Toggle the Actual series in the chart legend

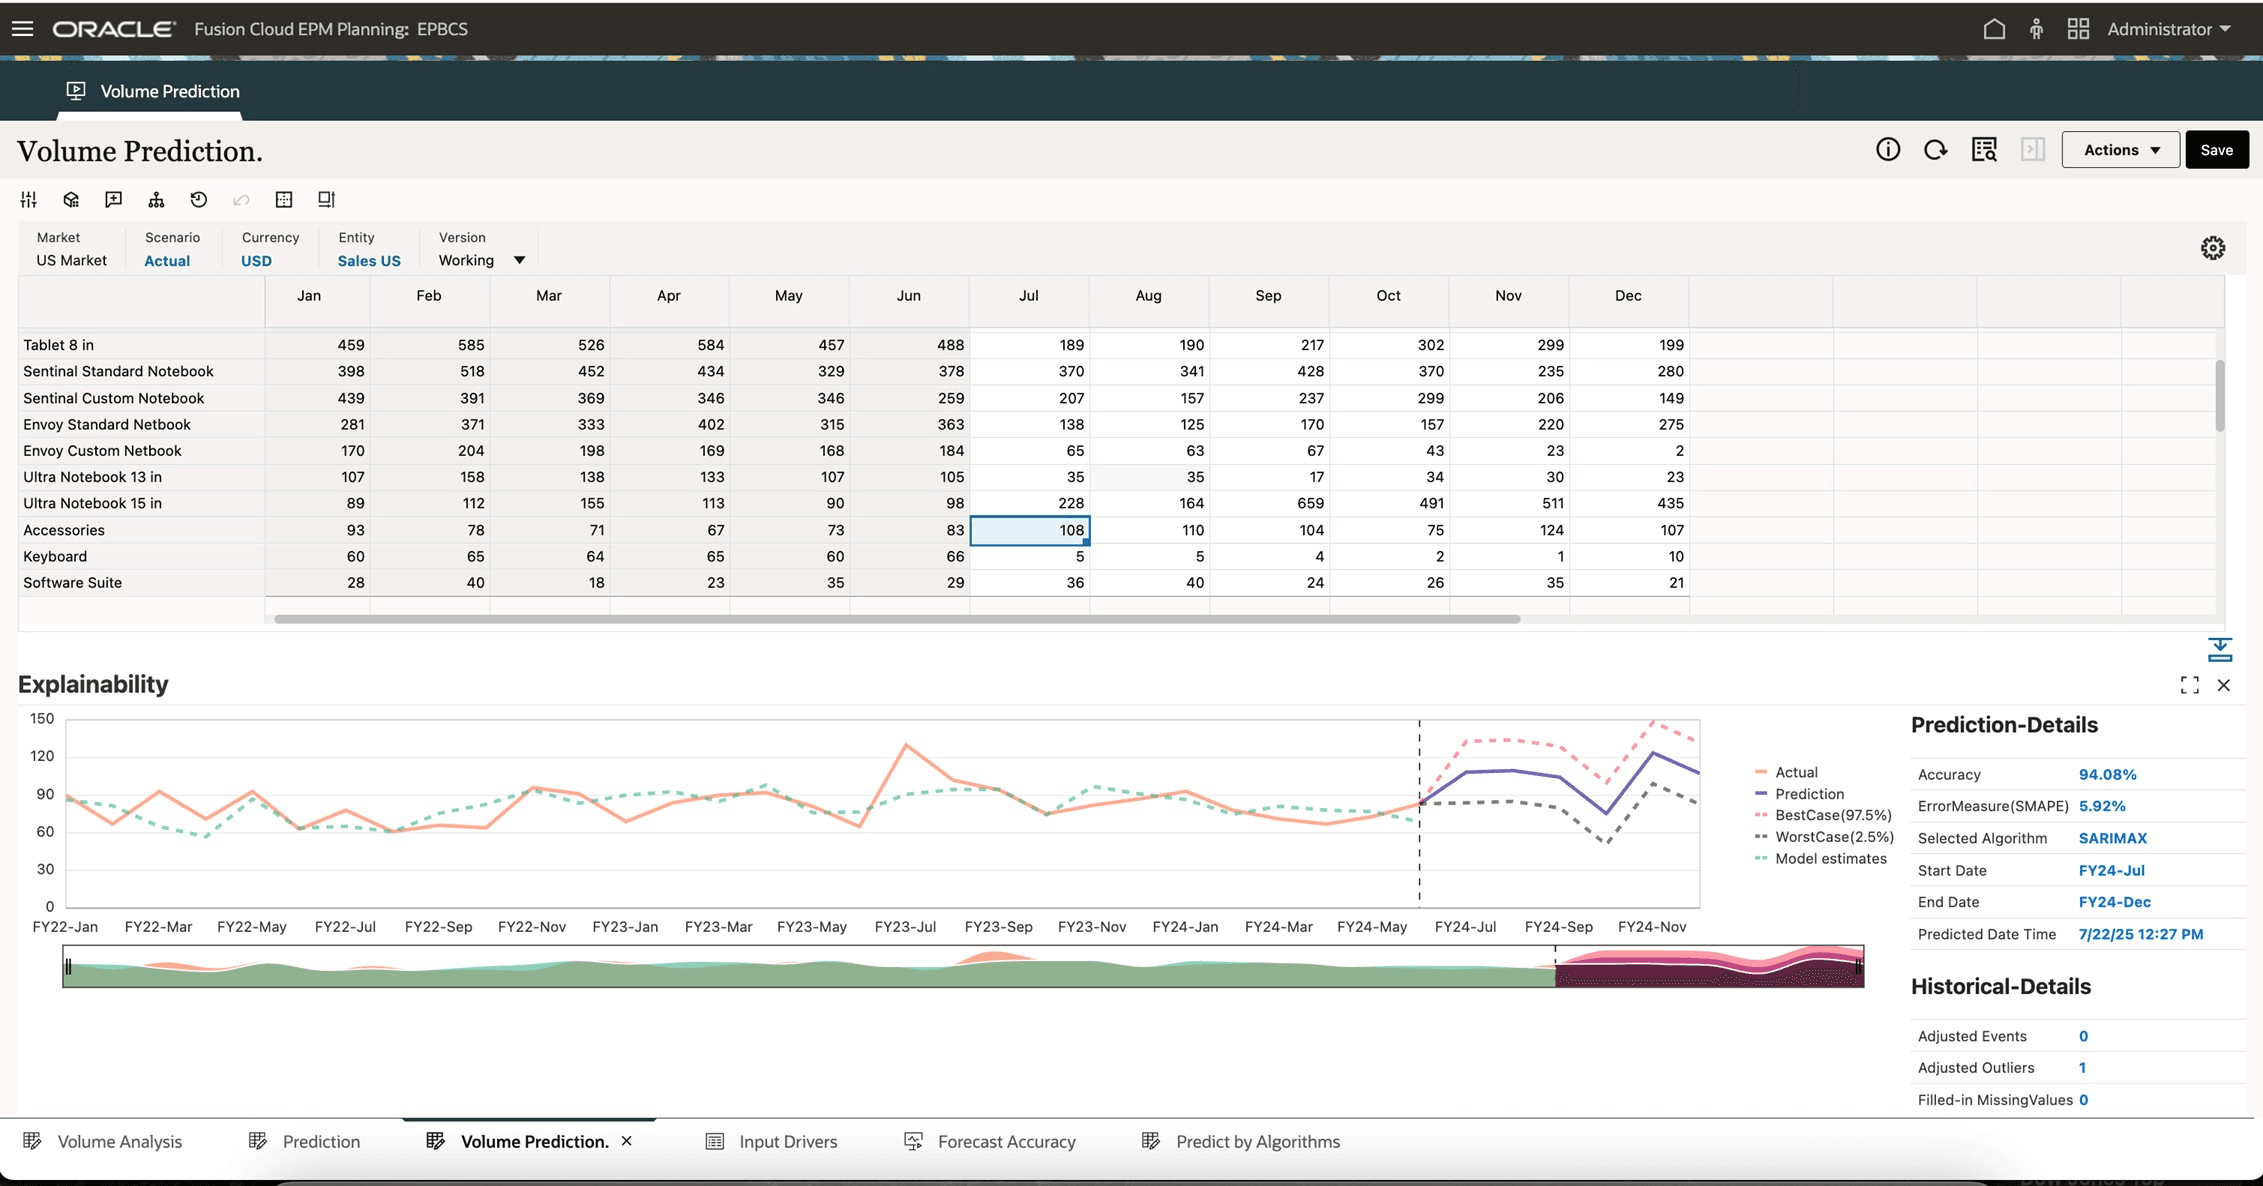pyautogui.click(x=1795, y=771)
